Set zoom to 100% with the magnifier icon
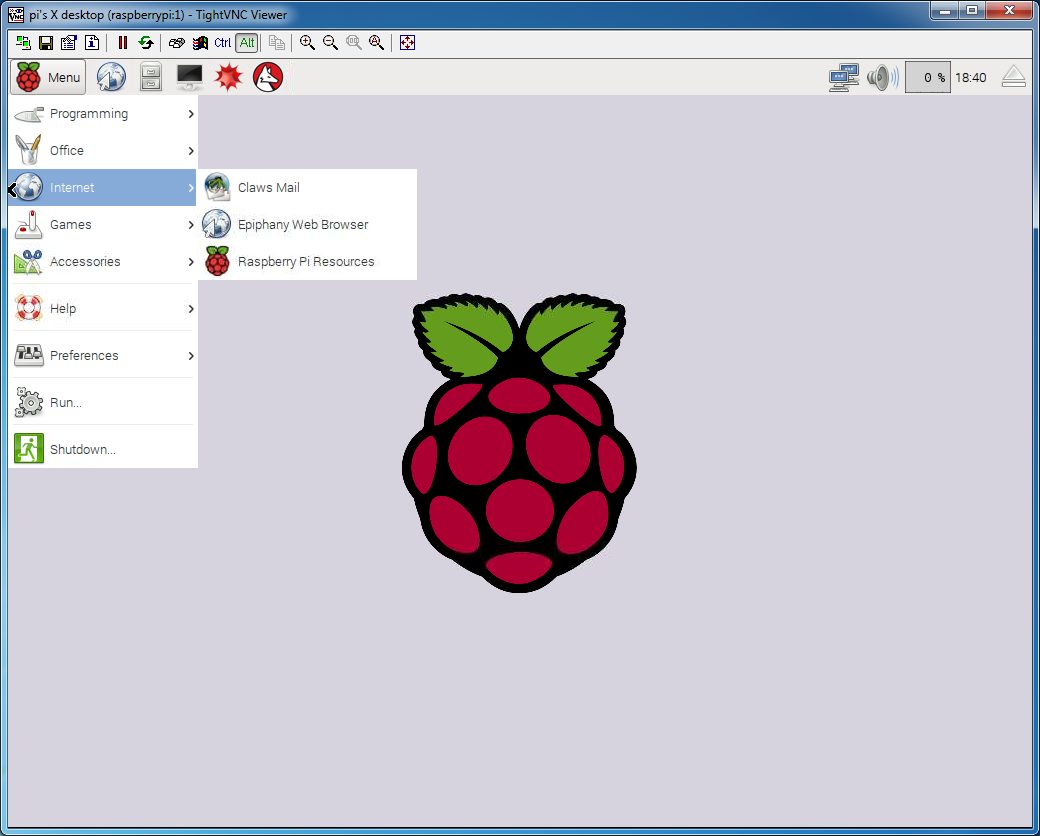The width and height of the screenshot is (1040, 836). click(x=354, y=43)
